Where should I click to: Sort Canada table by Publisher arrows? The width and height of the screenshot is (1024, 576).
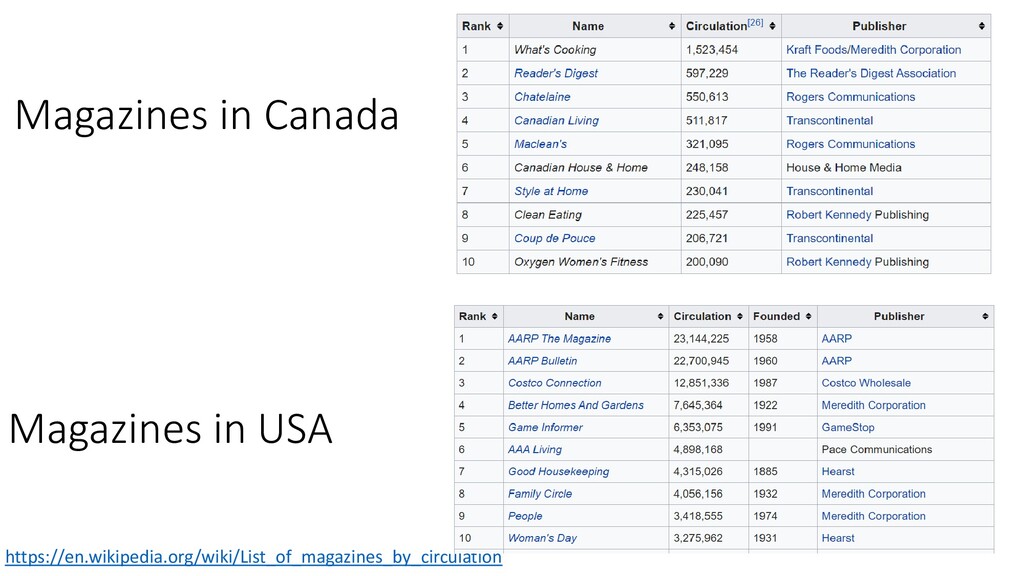pyautogui.click(x=982, y=26)
